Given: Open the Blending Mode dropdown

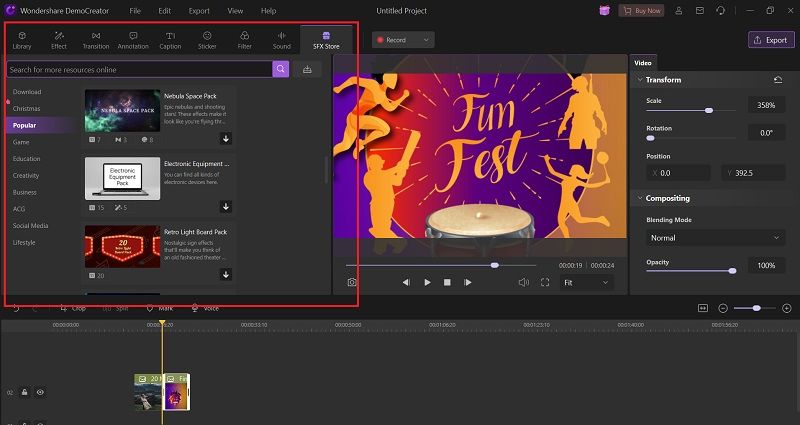Looking at the screenshot, I should click(x=715, y=238).
